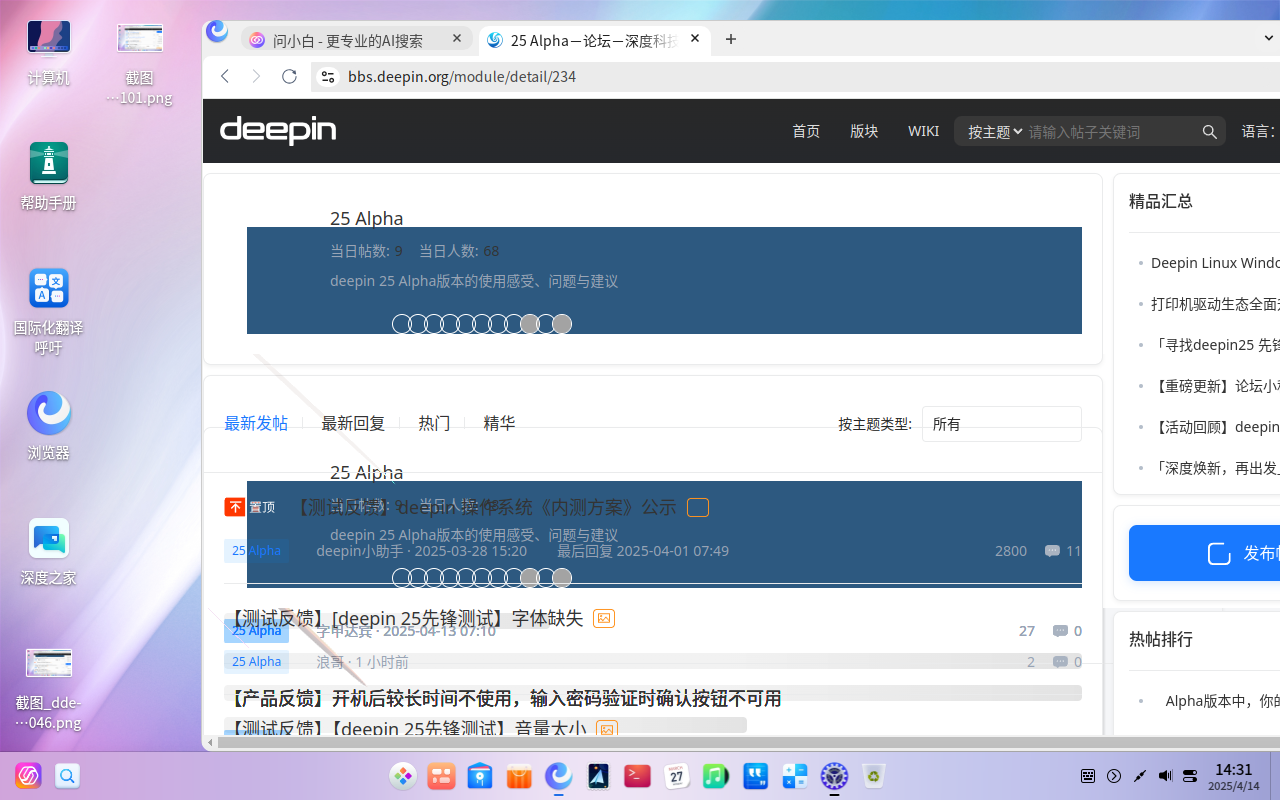Open the trash in the dock

tap(874, 776)
